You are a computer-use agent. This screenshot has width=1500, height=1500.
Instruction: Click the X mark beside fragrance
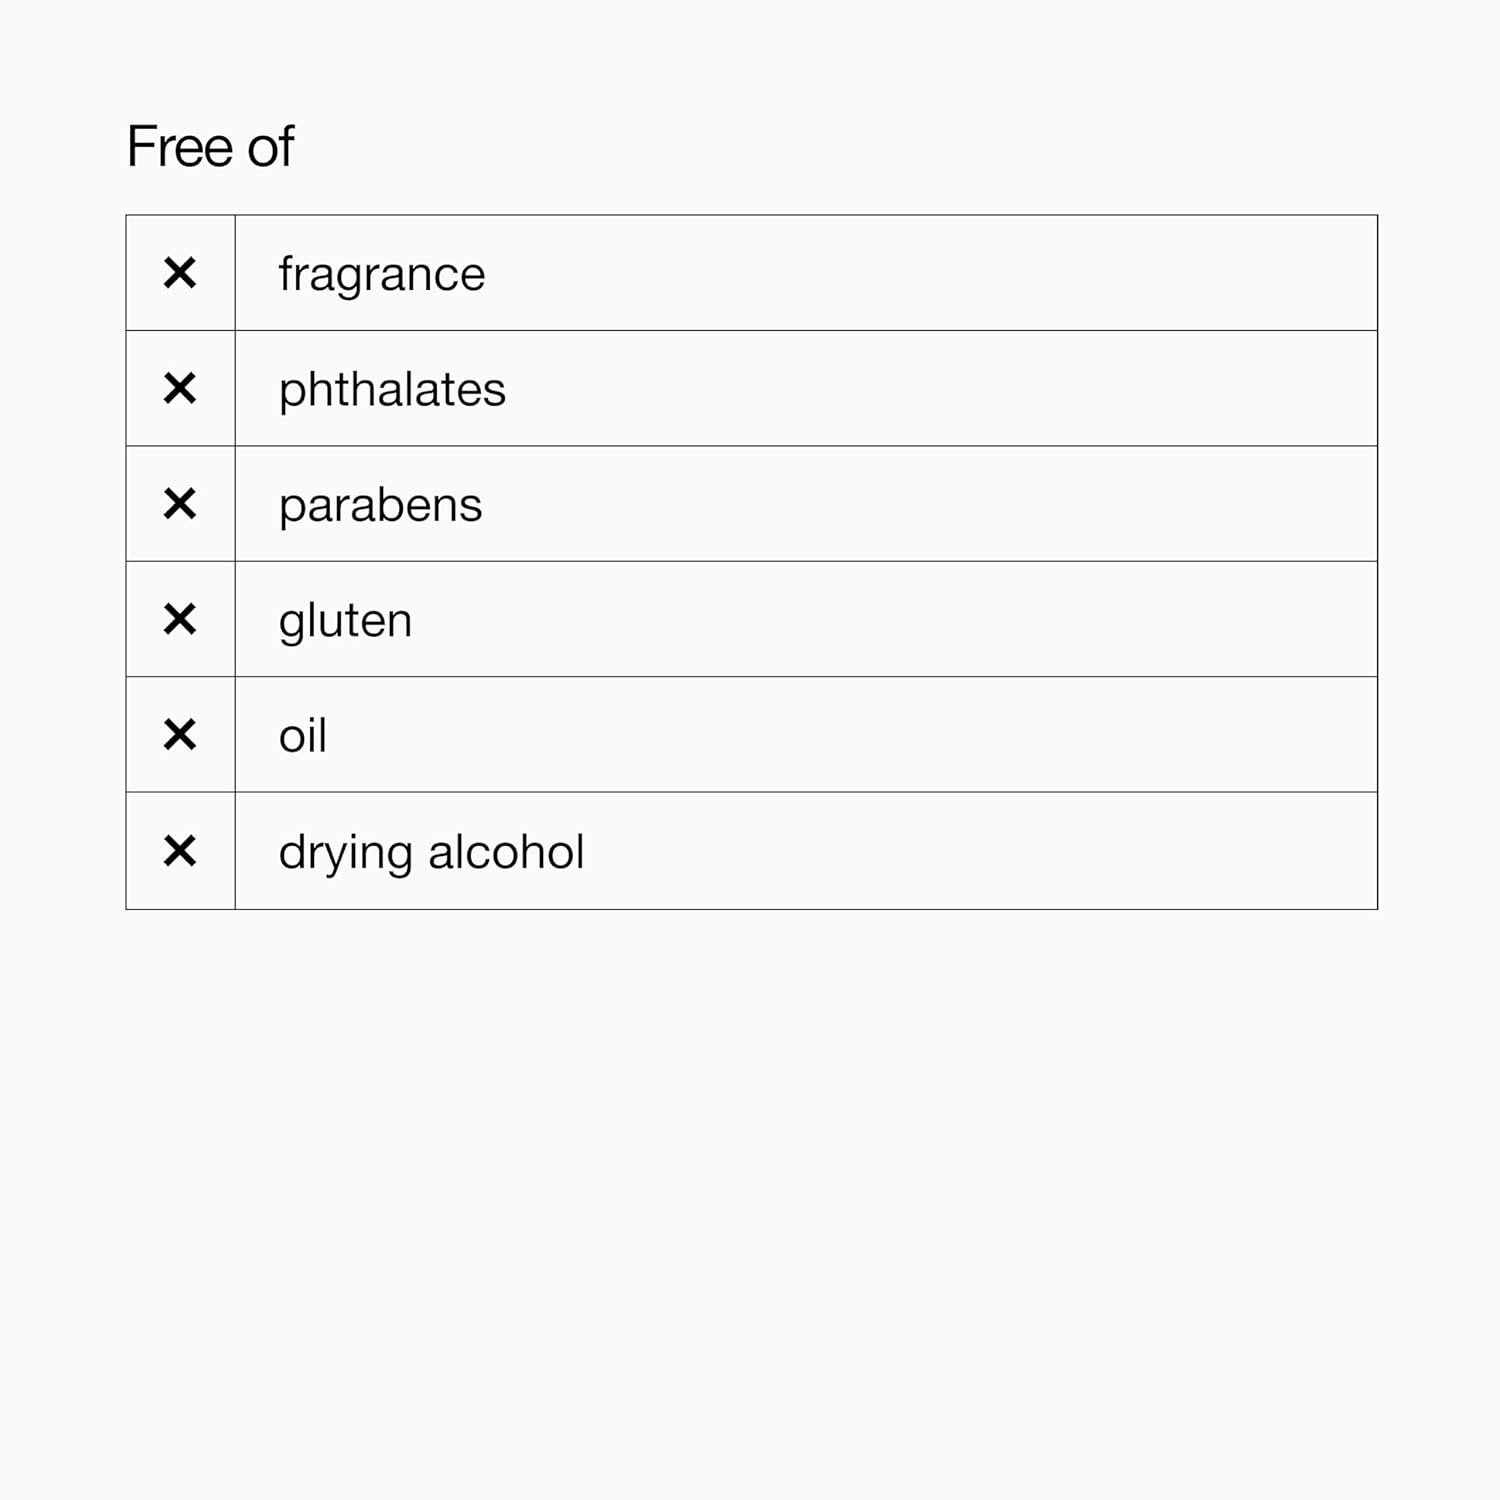180,273
